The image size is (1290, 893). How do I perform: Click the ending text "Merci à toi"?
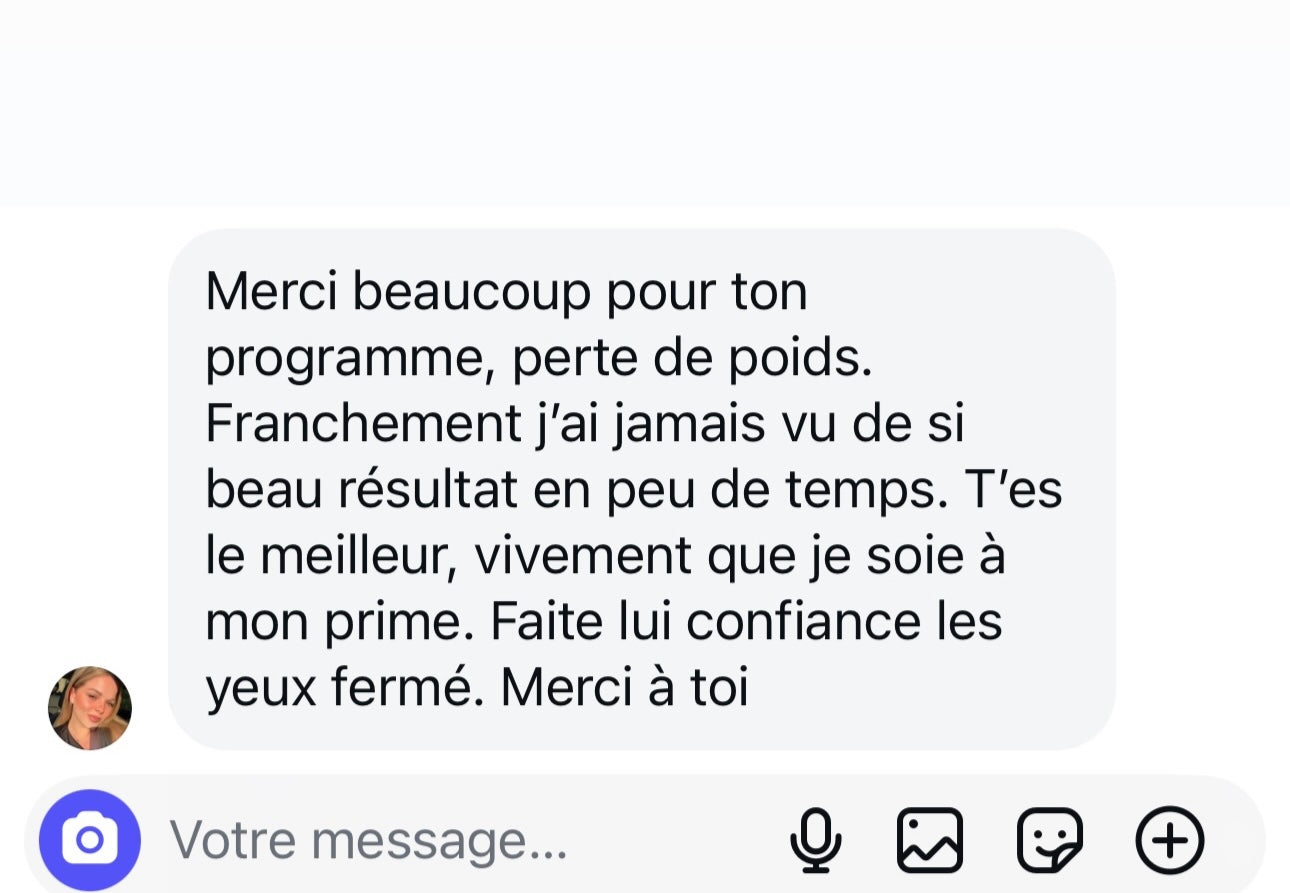pos(624,688)
